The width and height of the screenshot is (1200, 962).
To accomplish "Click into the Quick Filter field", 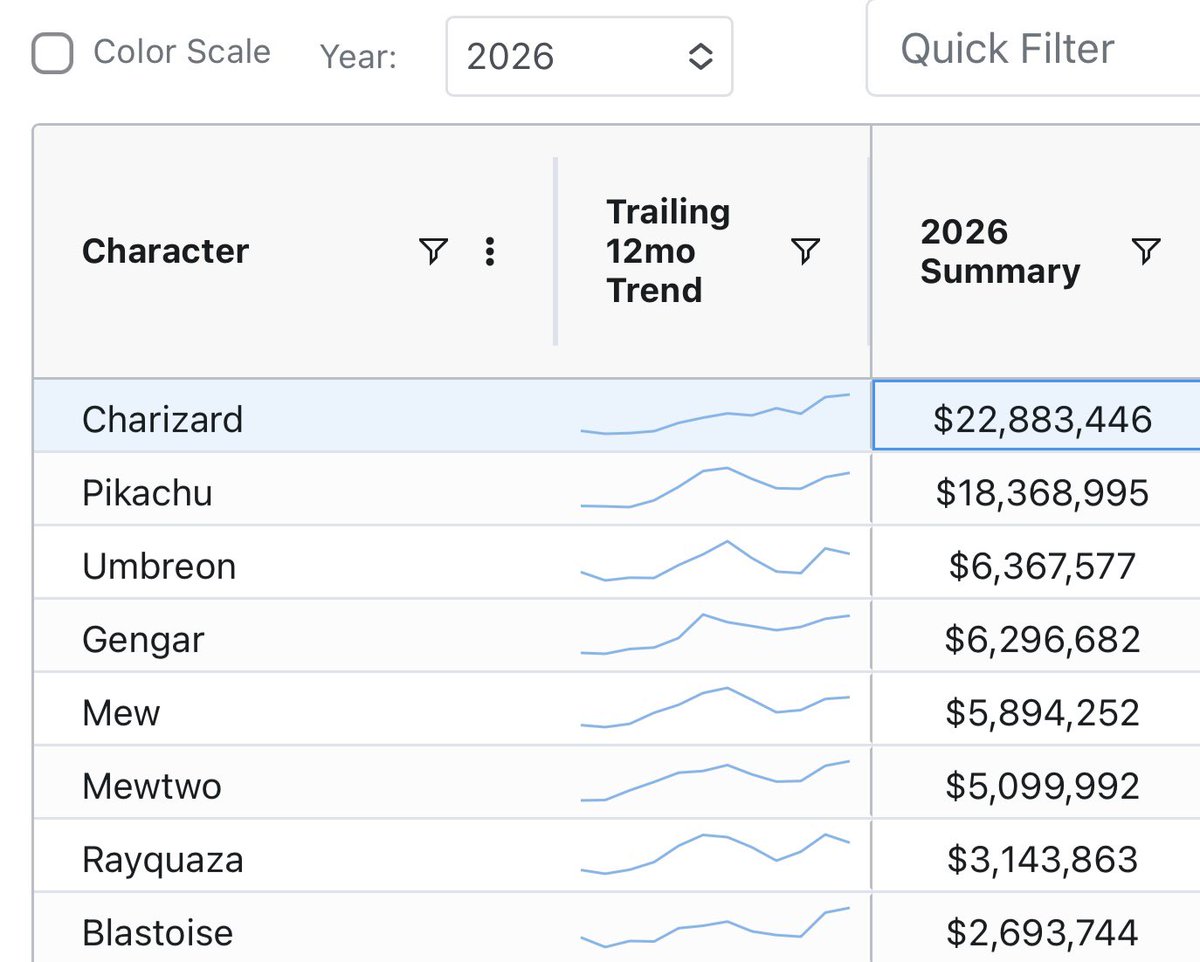I will tap(1033, 48).
